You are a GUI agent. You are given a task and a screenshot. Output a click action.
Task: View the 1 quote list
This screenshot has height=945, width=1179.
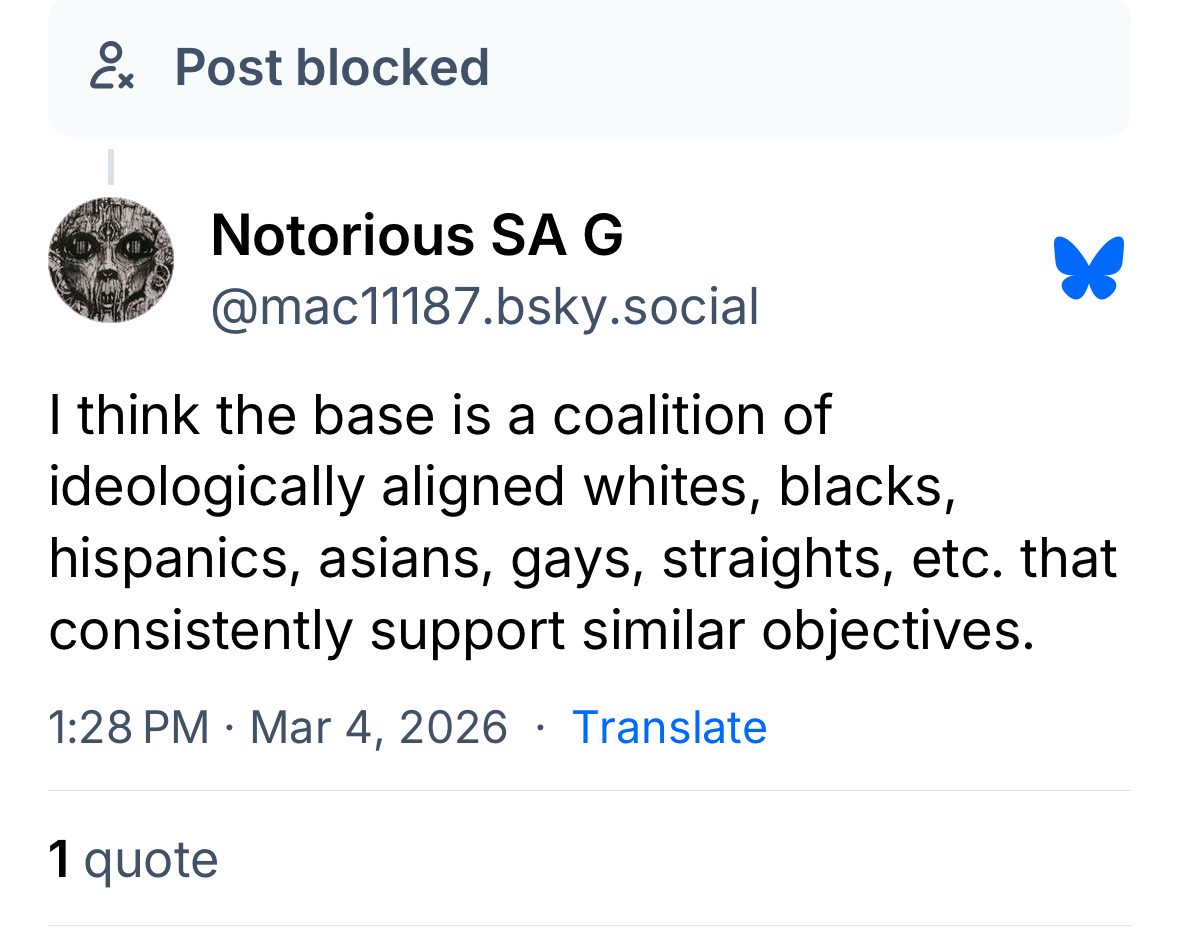coord(133,860)
